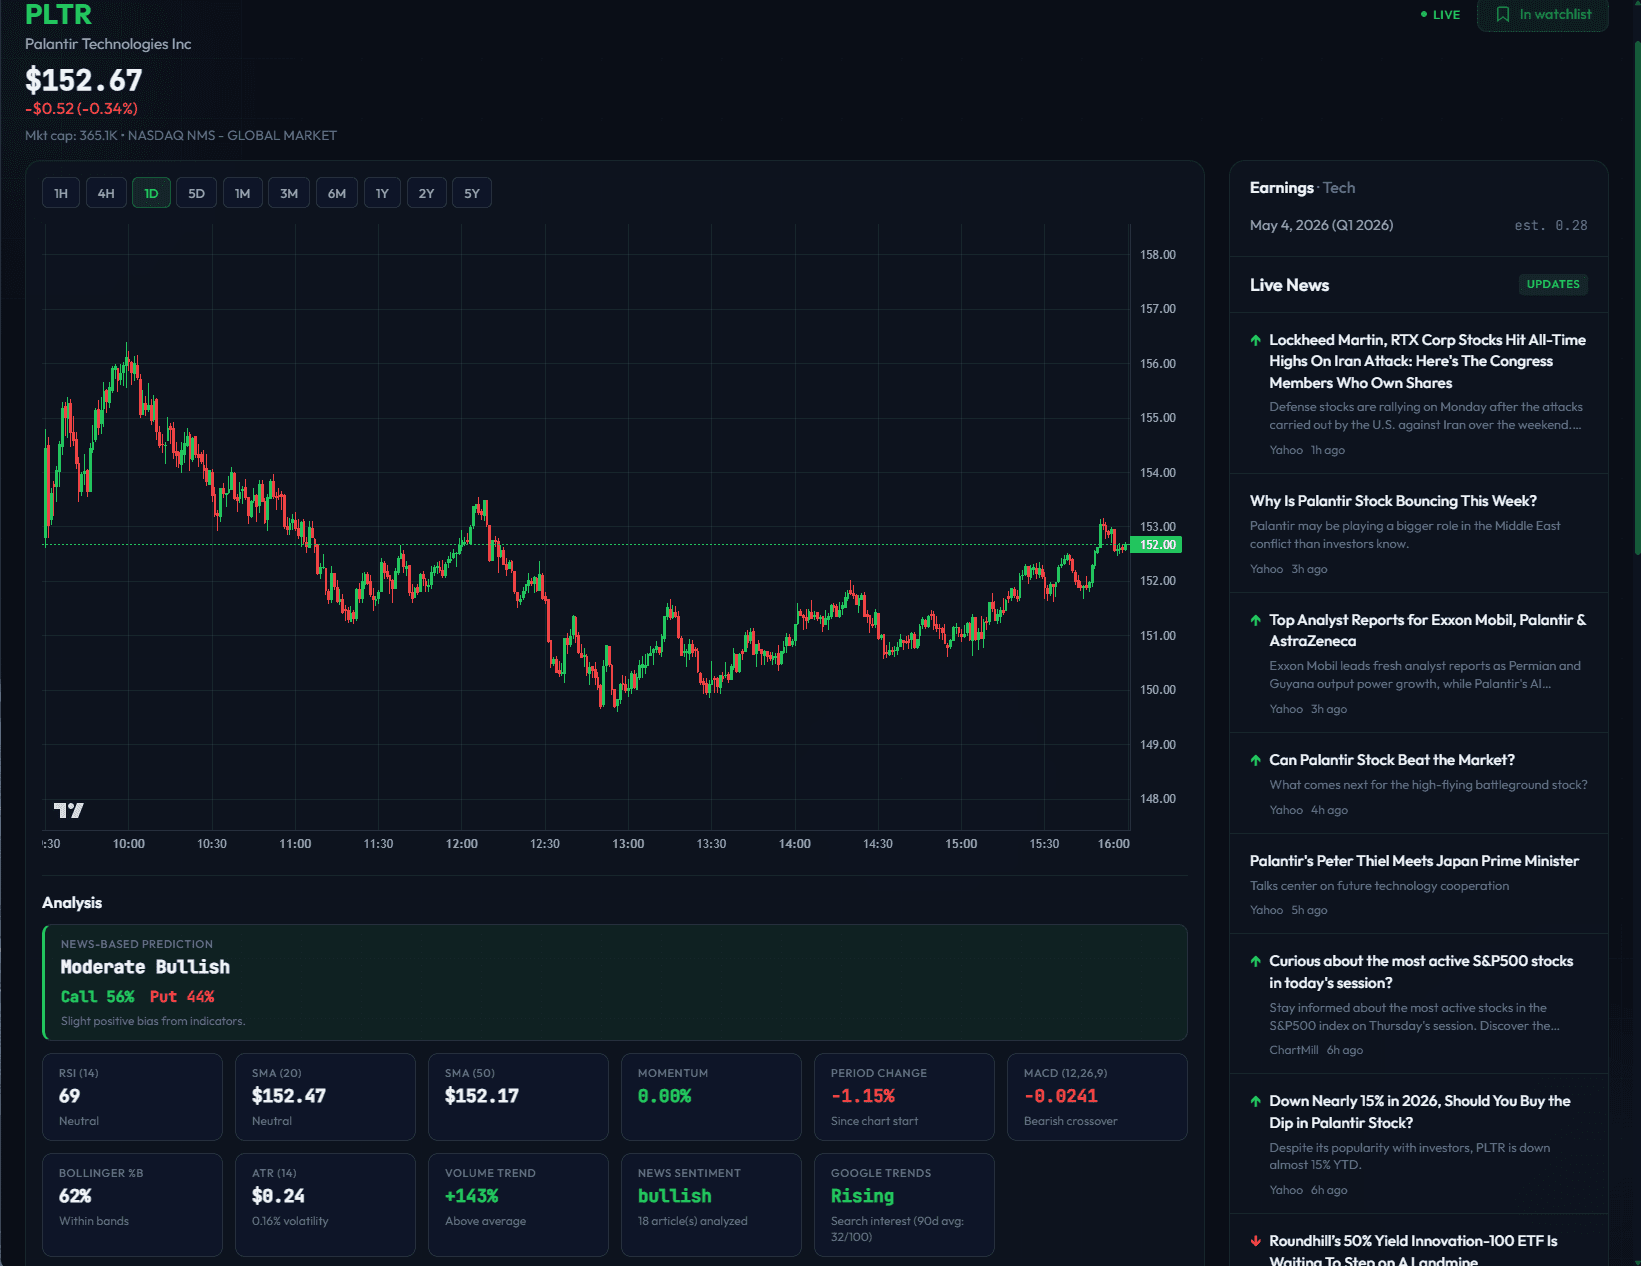The width and height of the screenshot is (1641, 1266).
Task: Click the TradingView logo on the chart
Action: pos(67,812)
